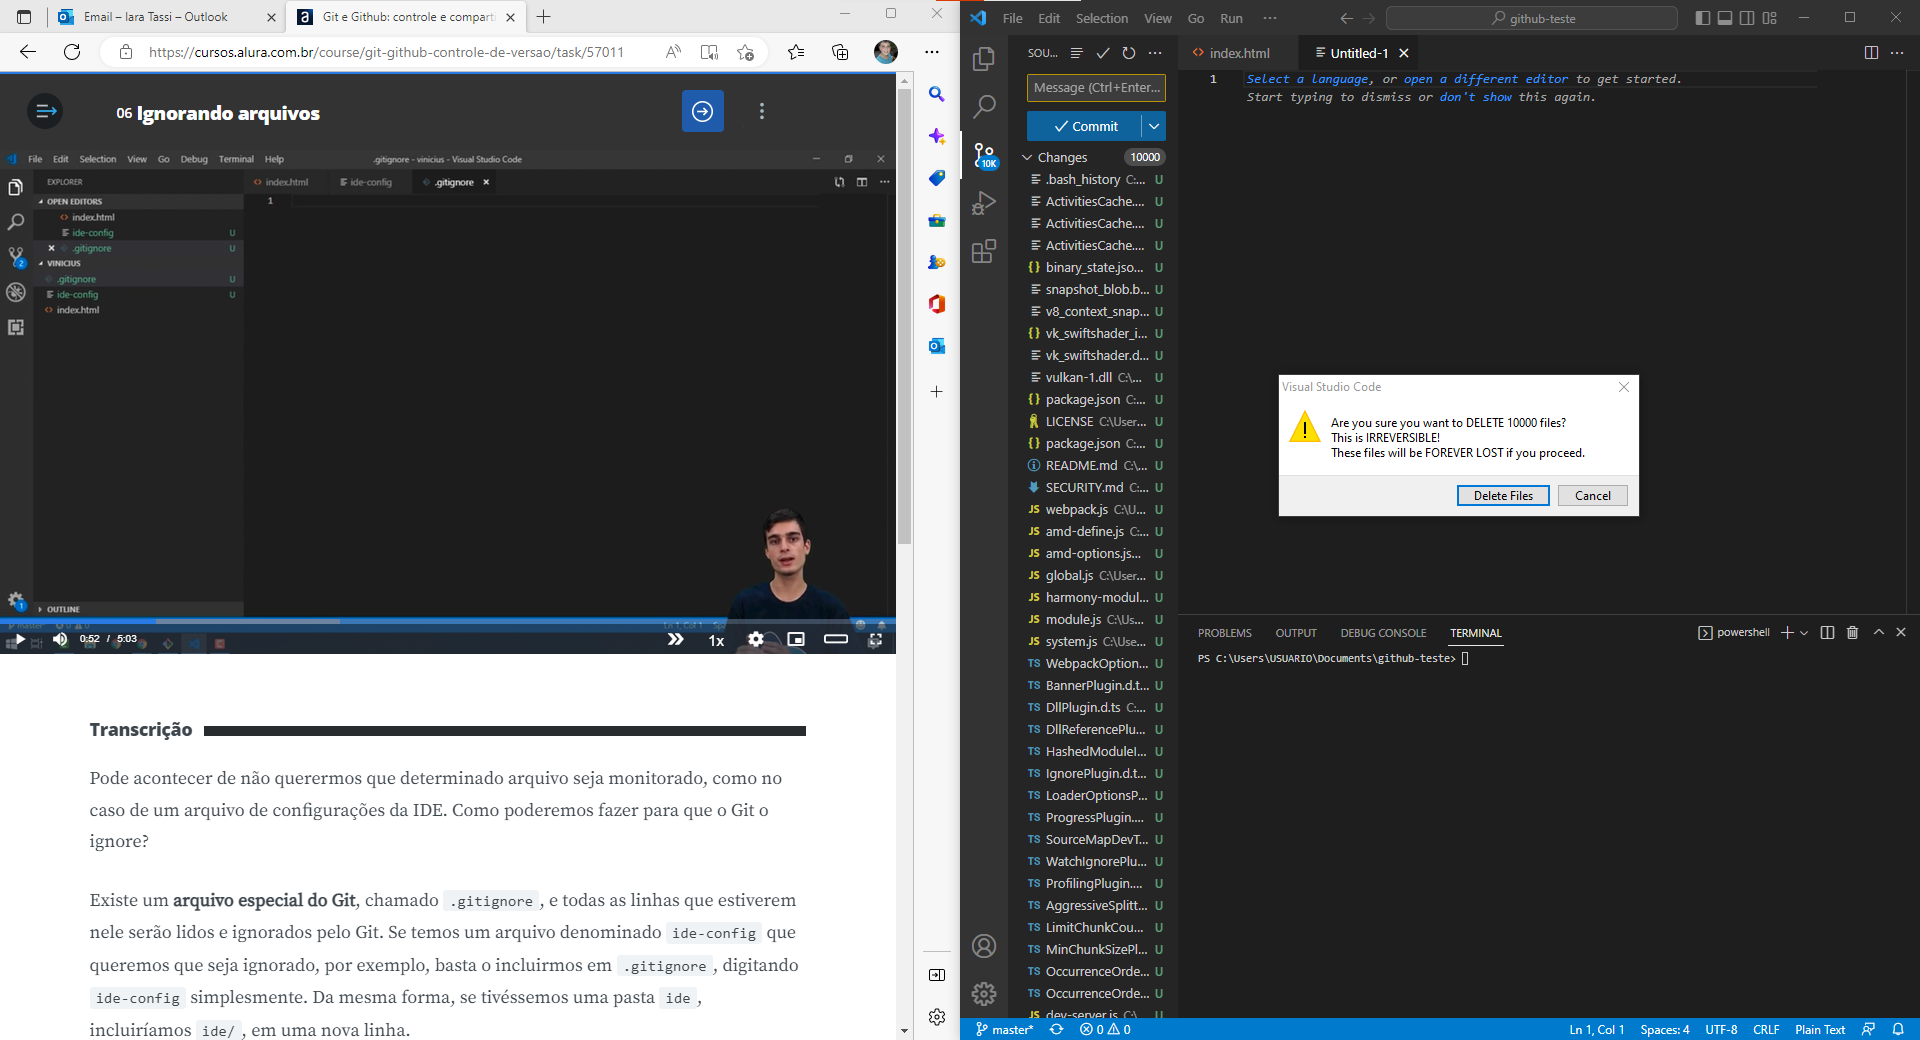Open Source Control view with 10K badge
This screenshot has height=1040, width=1920.
point(985,154)
